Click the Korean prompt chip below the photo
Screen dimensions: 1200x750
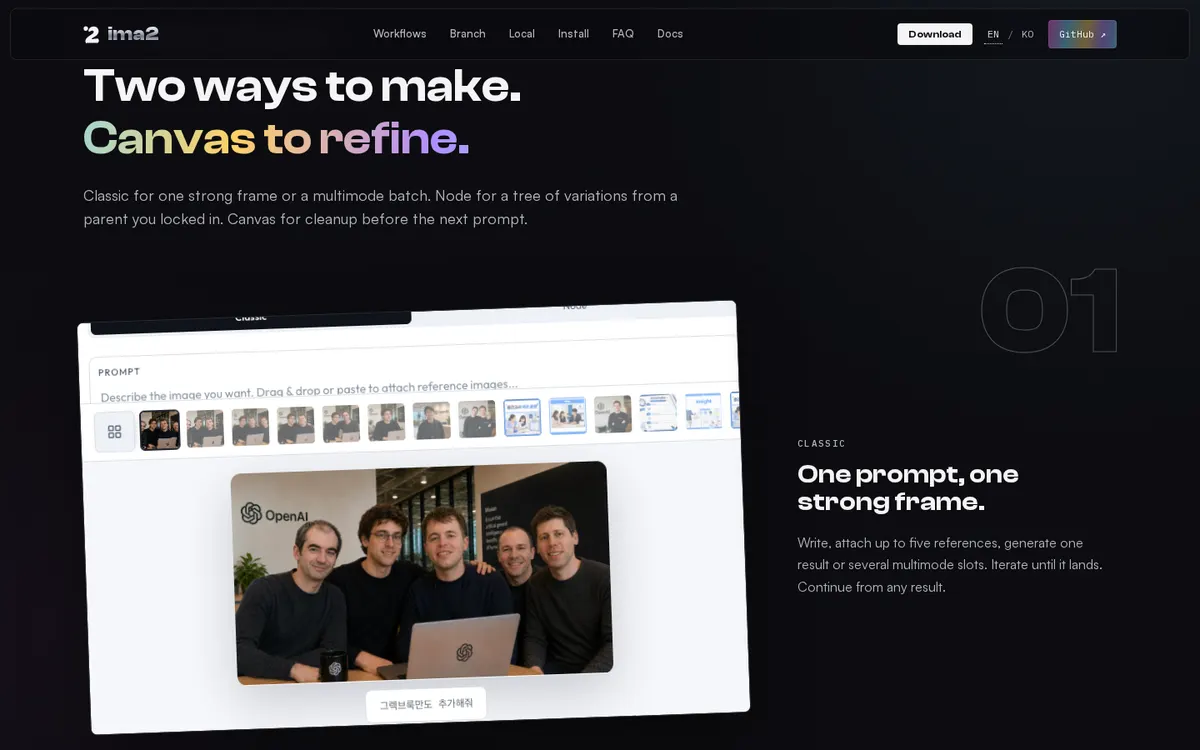(x=426, y=704)
